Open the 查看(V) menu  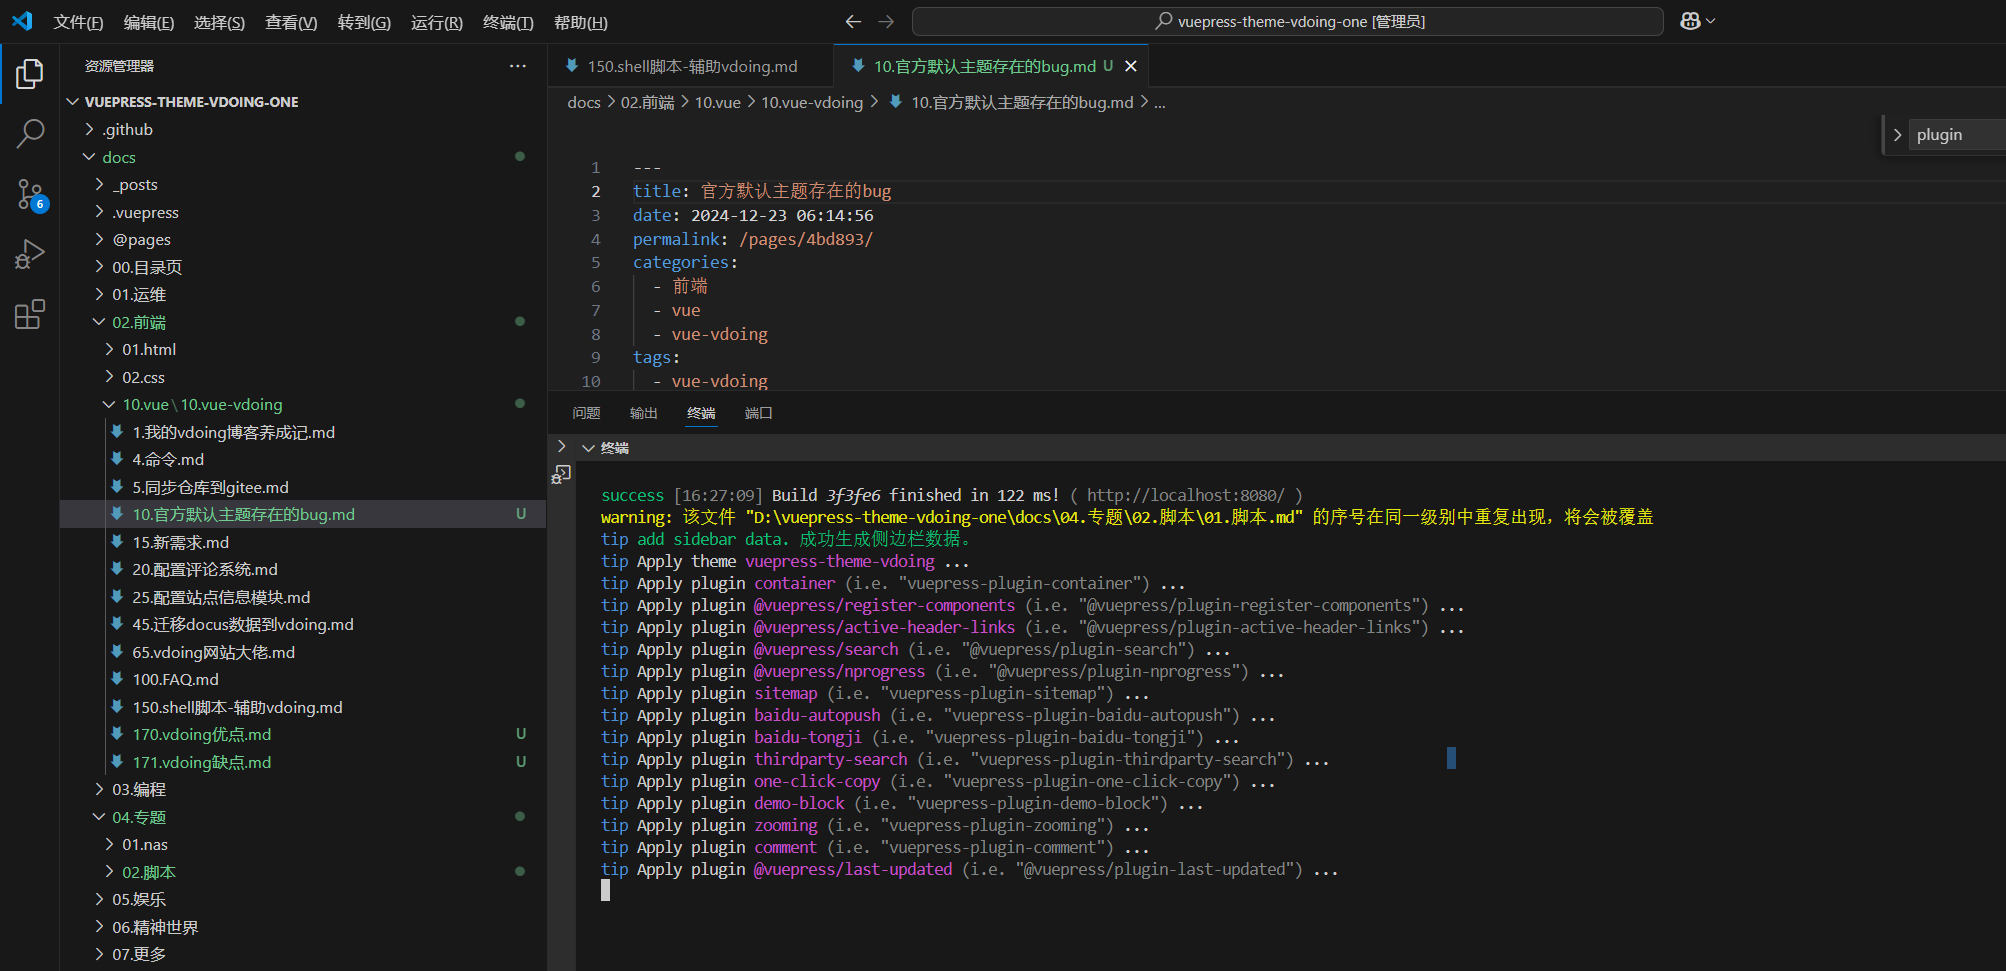[291, 22]
